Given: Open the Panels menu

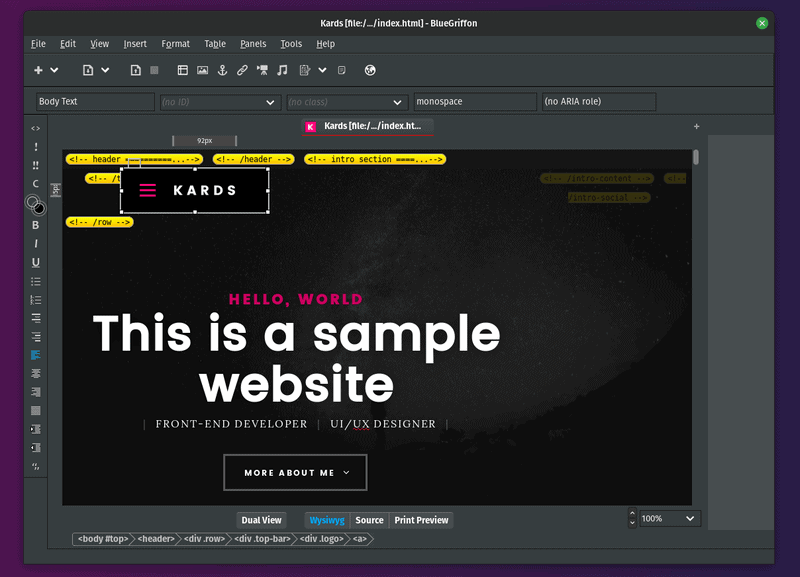Looking at the screenshot, I should pos(253,44).
